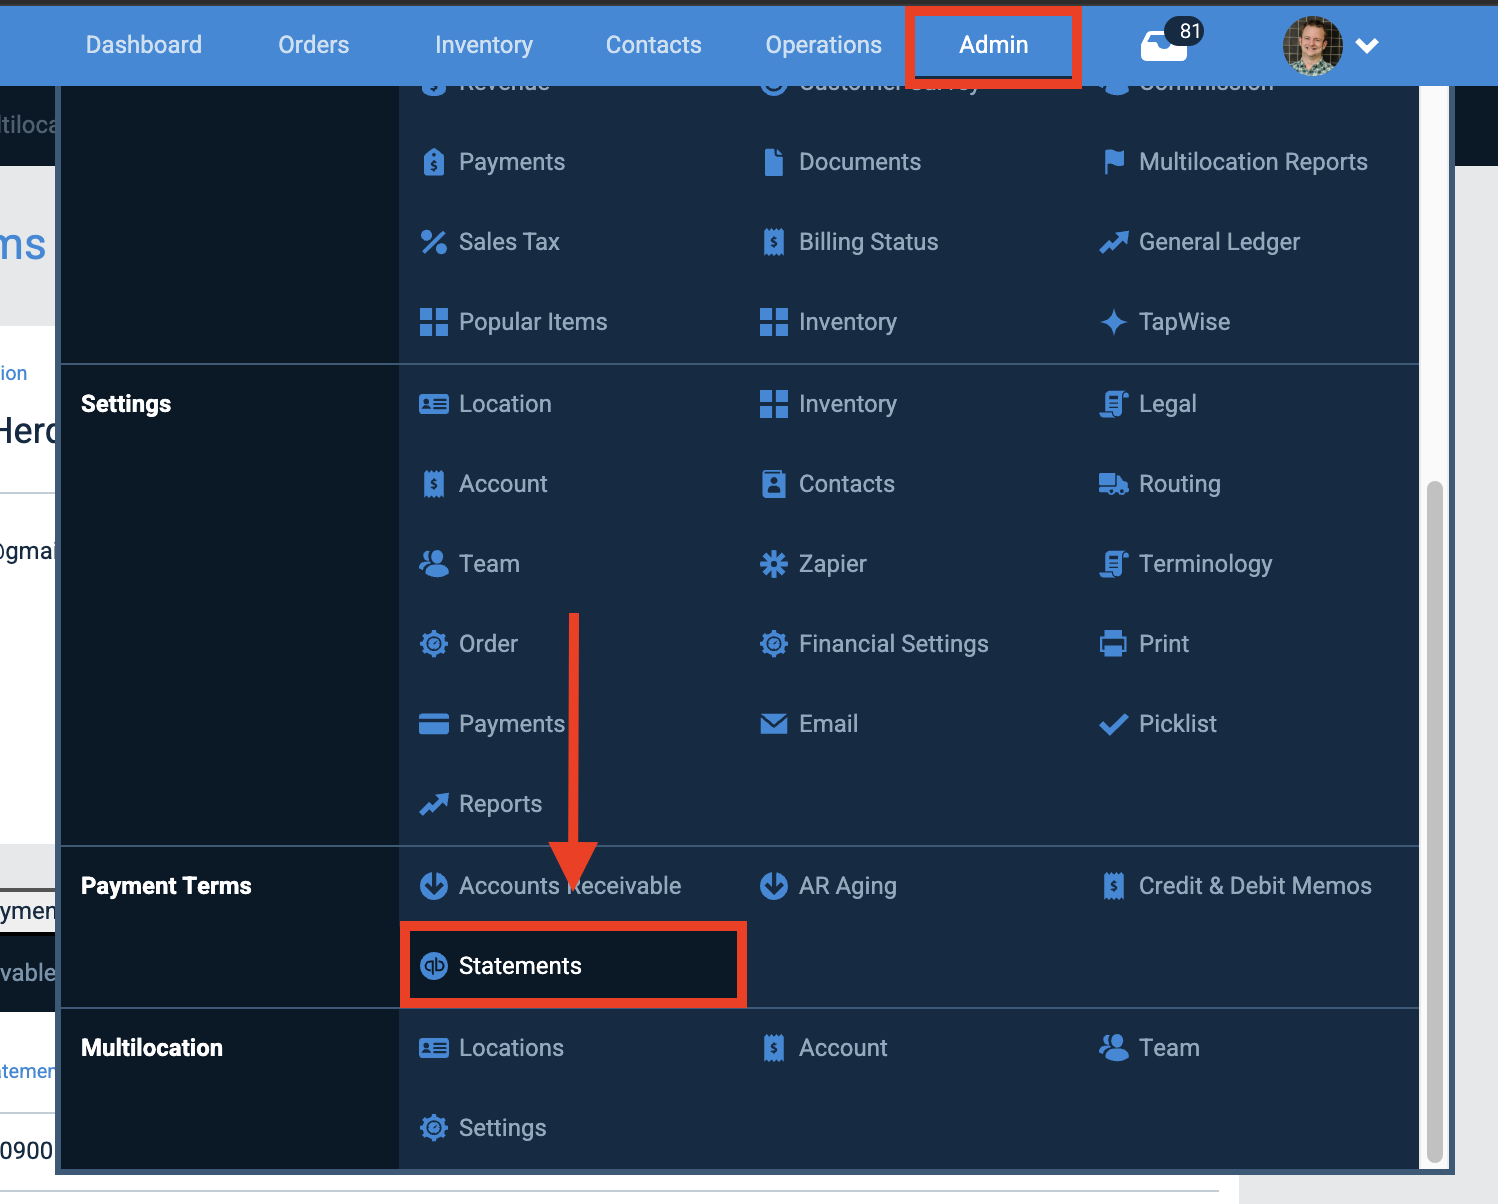Click the Admin menu vertical scrollbar
This screenshot has width=1498, height=1204.
[1435, 820]
